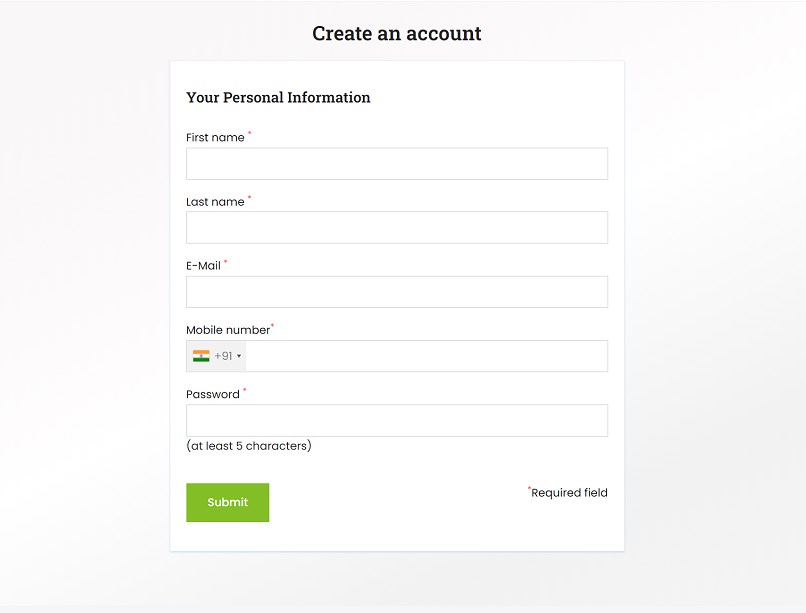Viewport: 806px width, 613px height.
Task: Click the red asterisk next to First name
Action: click(250, 134)
